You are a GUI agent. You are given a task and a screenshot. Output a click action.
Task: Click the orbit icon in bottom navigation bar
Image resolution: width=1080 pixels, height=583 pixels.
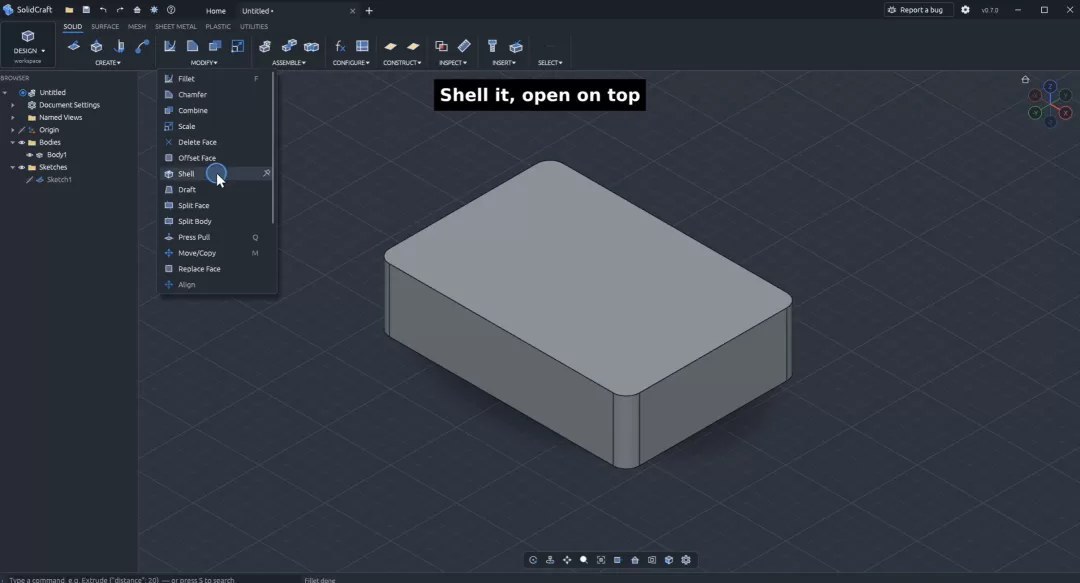tap(533, 560)
